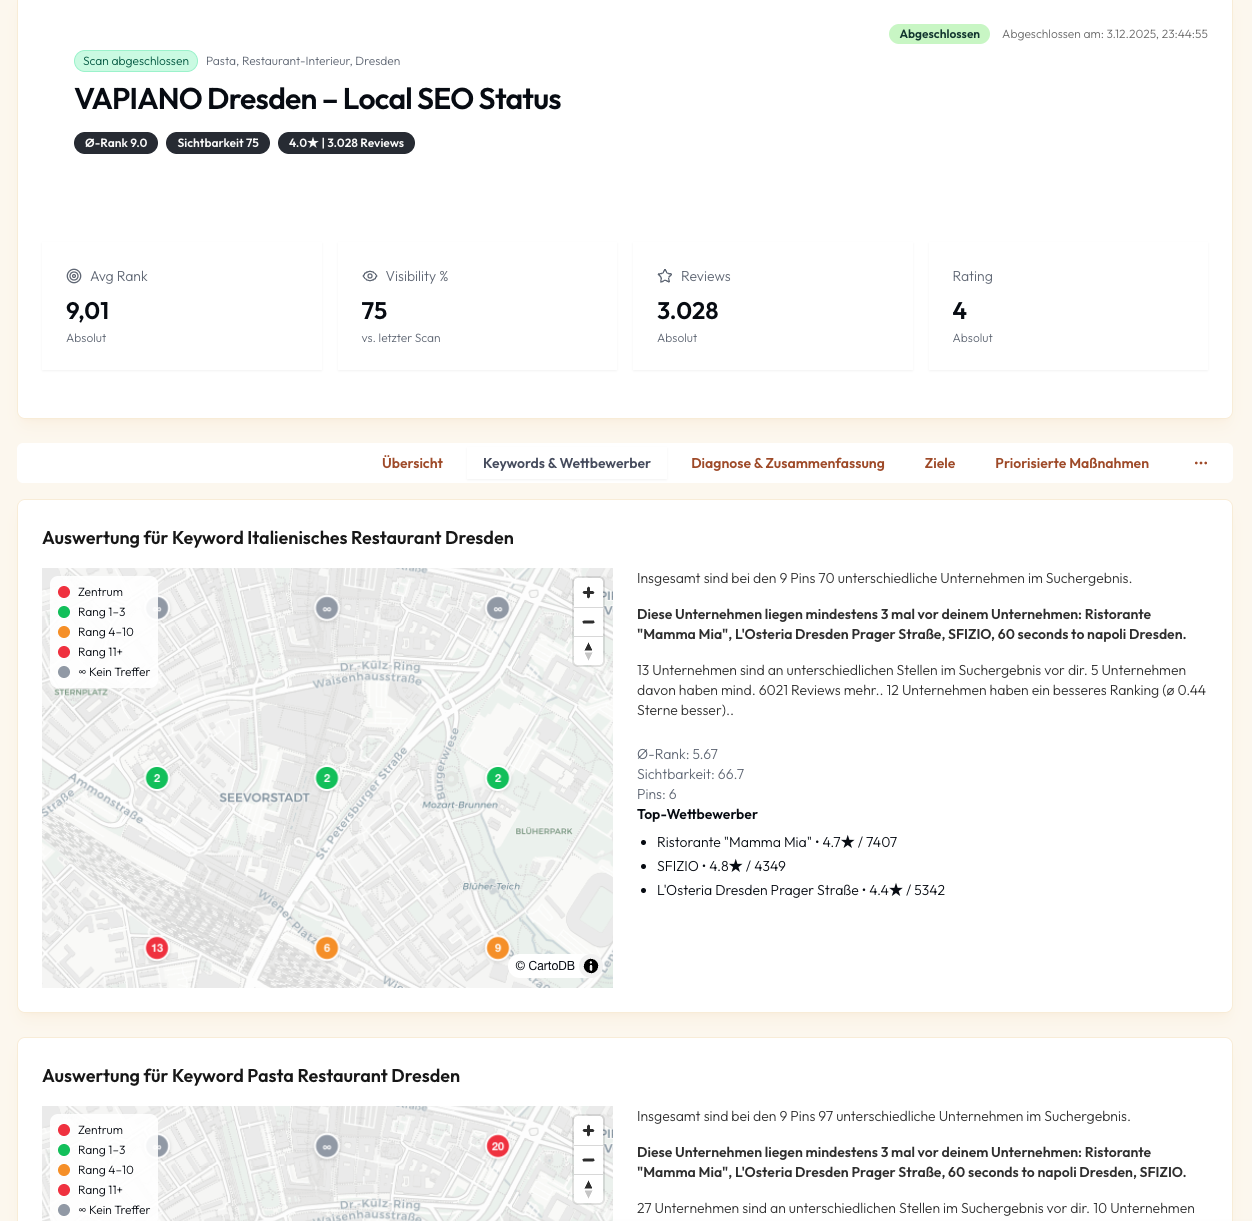Open the overflow menu next to tabs

coord(1200,463)
